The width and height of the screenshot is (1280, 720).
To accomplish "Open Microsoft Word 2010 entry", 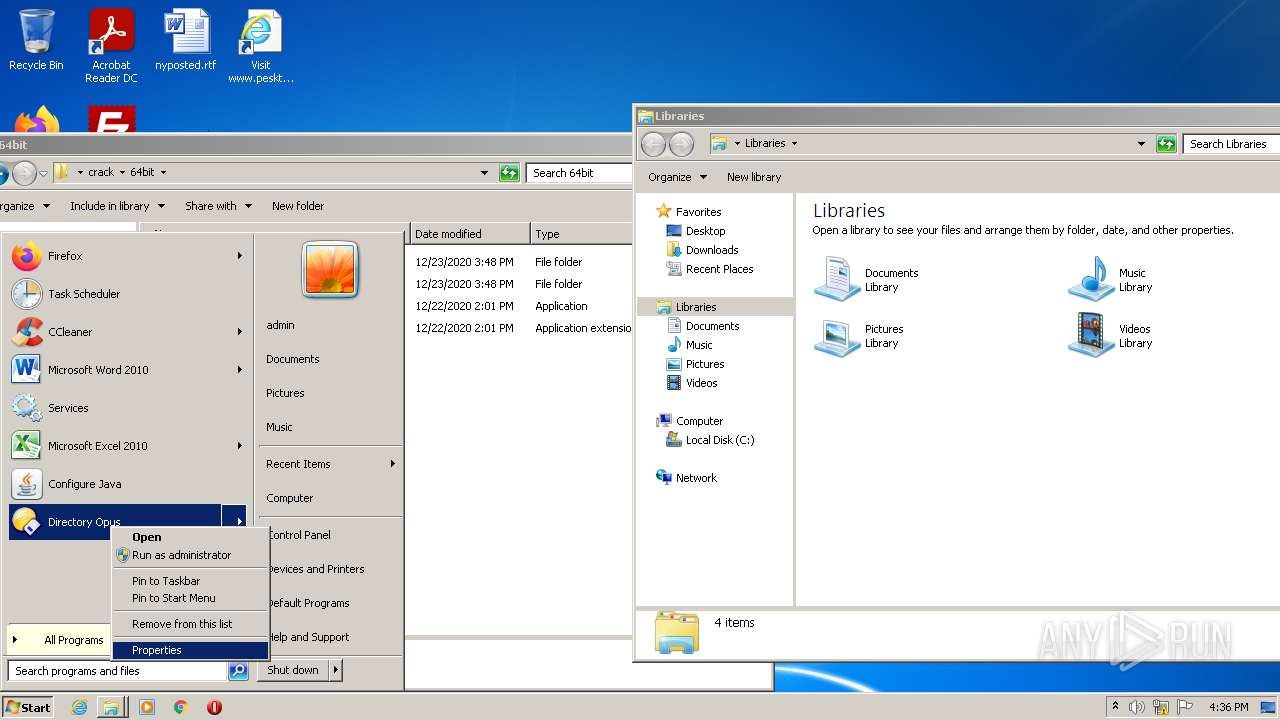I will click(127, 370).
